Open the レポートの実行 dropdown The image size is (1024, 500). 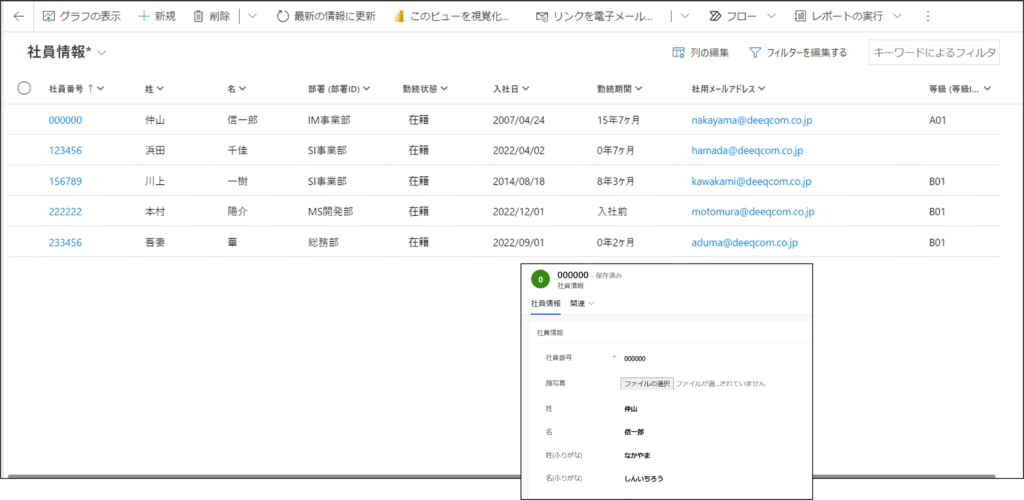click(x=848, y=17)
